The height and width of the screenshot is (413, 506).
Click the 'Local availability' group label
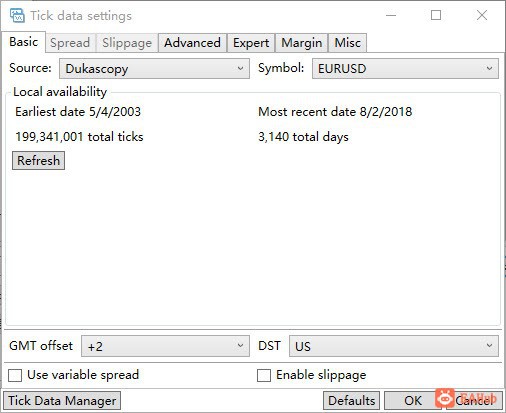pyautogui.click(x=60, y=92)
